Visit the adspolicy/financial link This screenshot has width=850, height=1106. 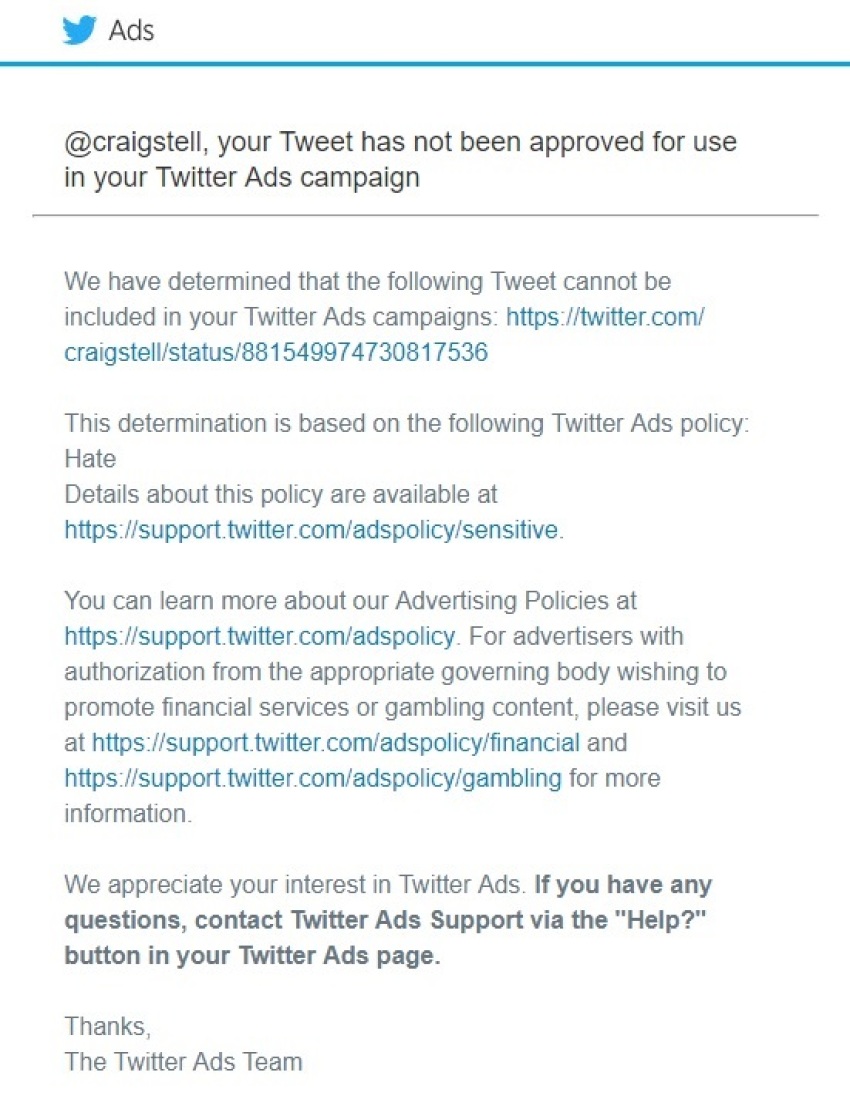[x=336, y=743]
